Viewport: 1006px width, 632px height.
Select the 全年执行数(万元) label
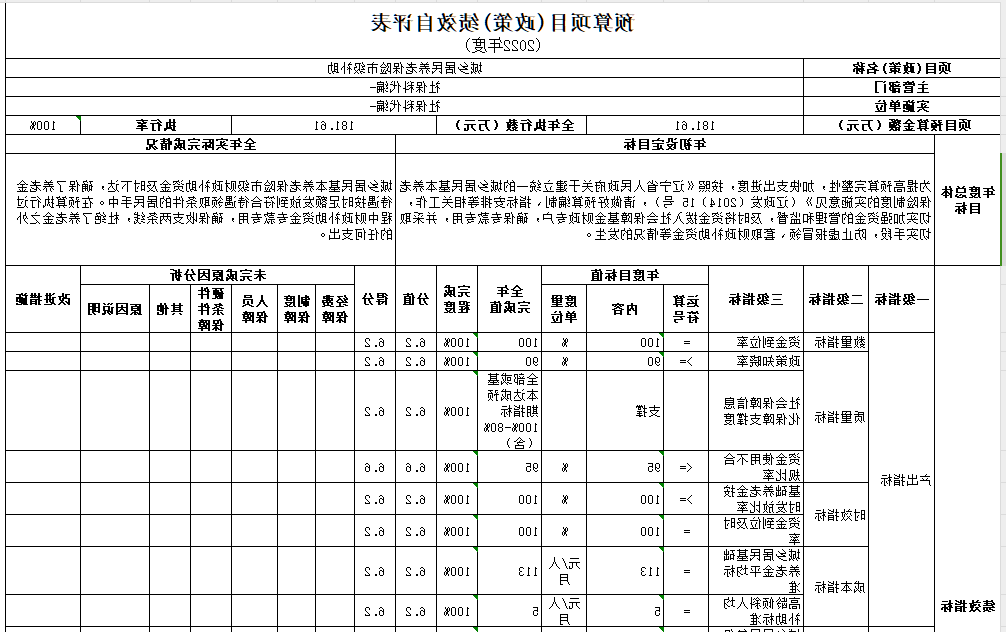tap(512, 125)
